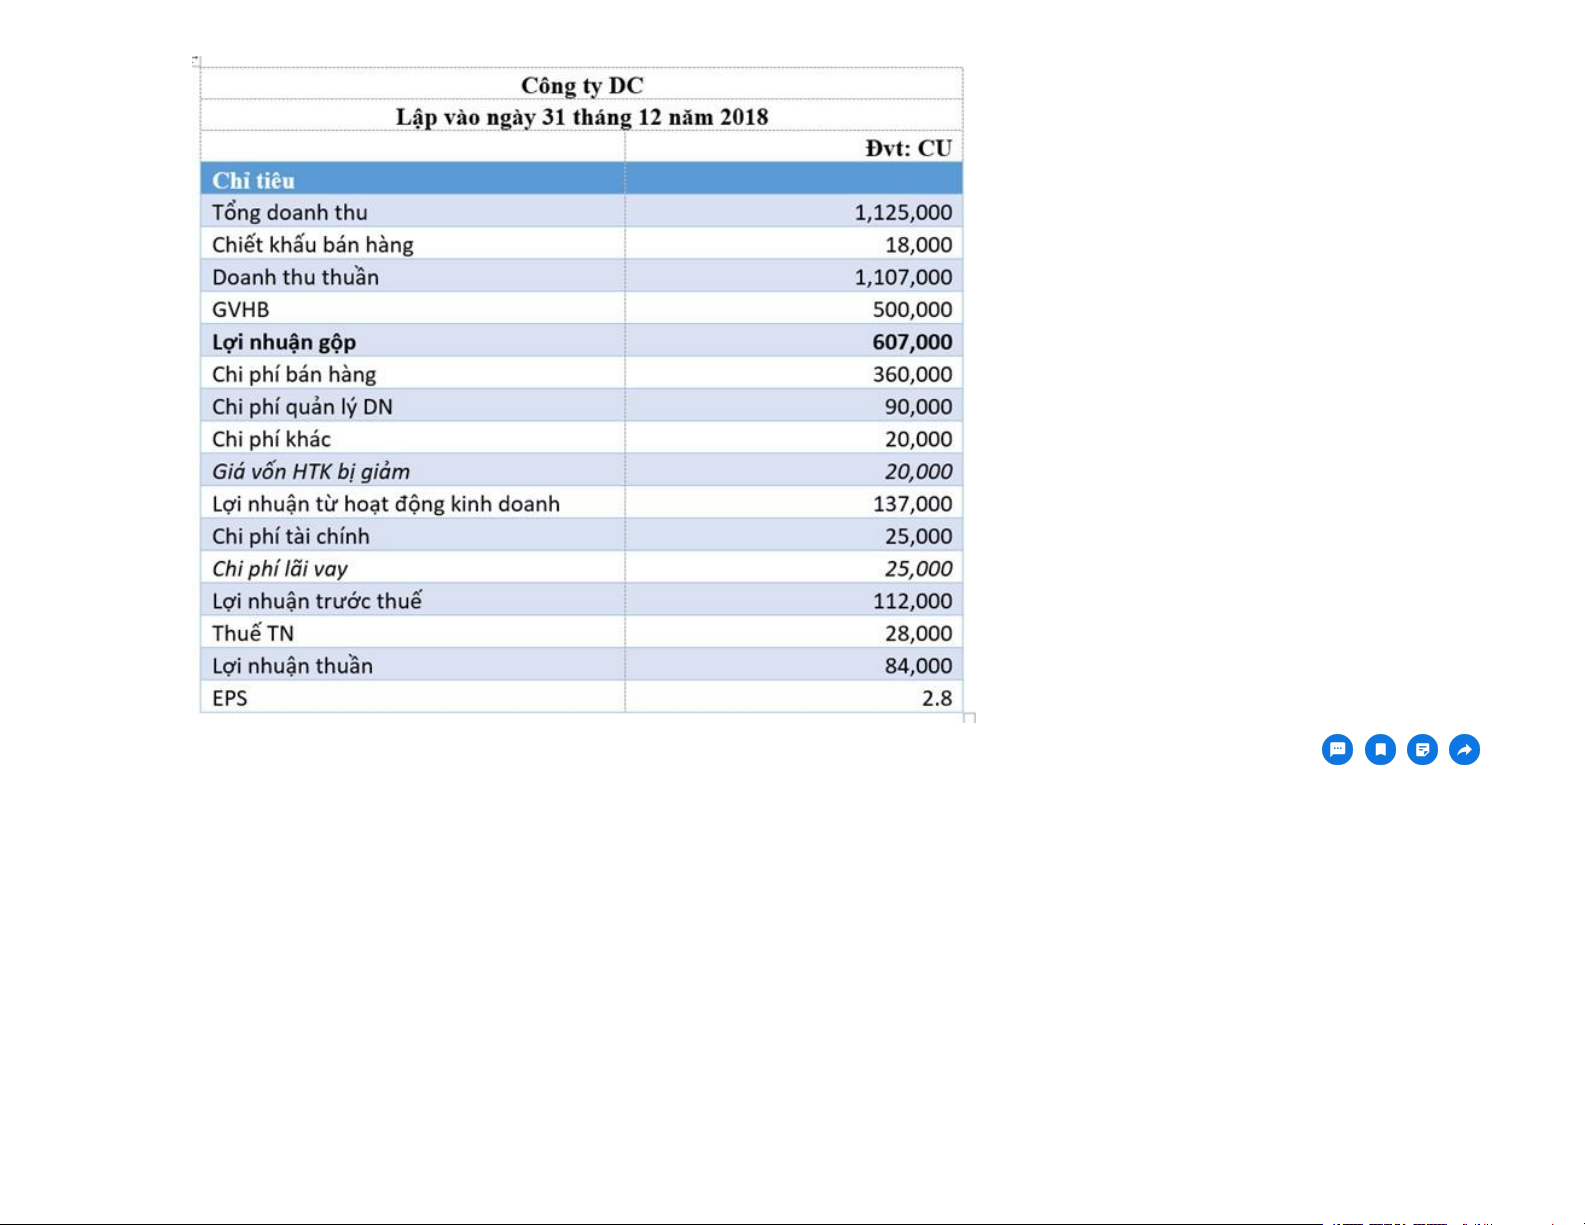Select the 607,000 gross profit value
The width and height of the screenshot is (1585, 1225).
911,342
